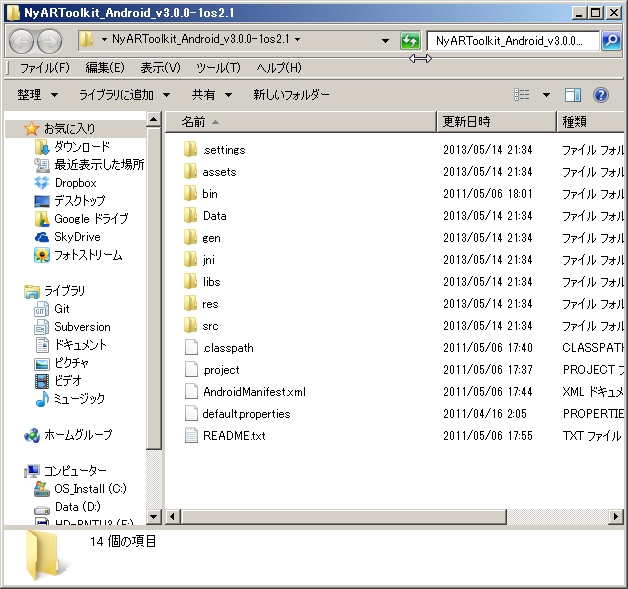This screenshot has width=628, height=589.
Task: Sort by the 名前 column header
Action: tap(300, 122)
